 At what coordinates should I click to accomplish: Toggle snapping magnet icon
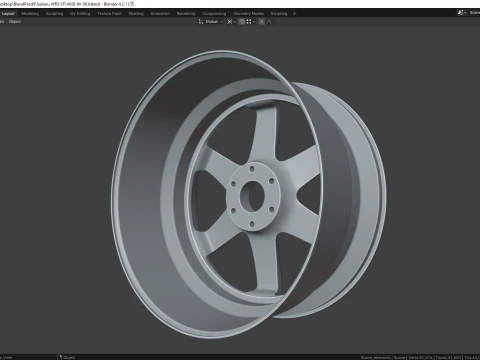pyautogui.click(x=242, y=22)
